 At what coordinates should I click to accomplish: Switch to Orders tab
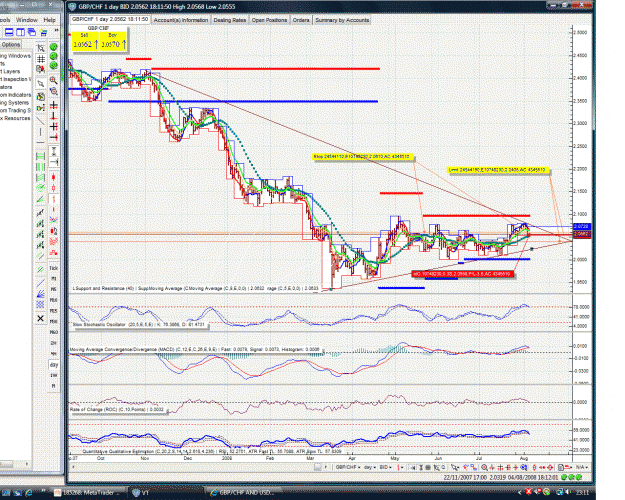tap(301, 20)
